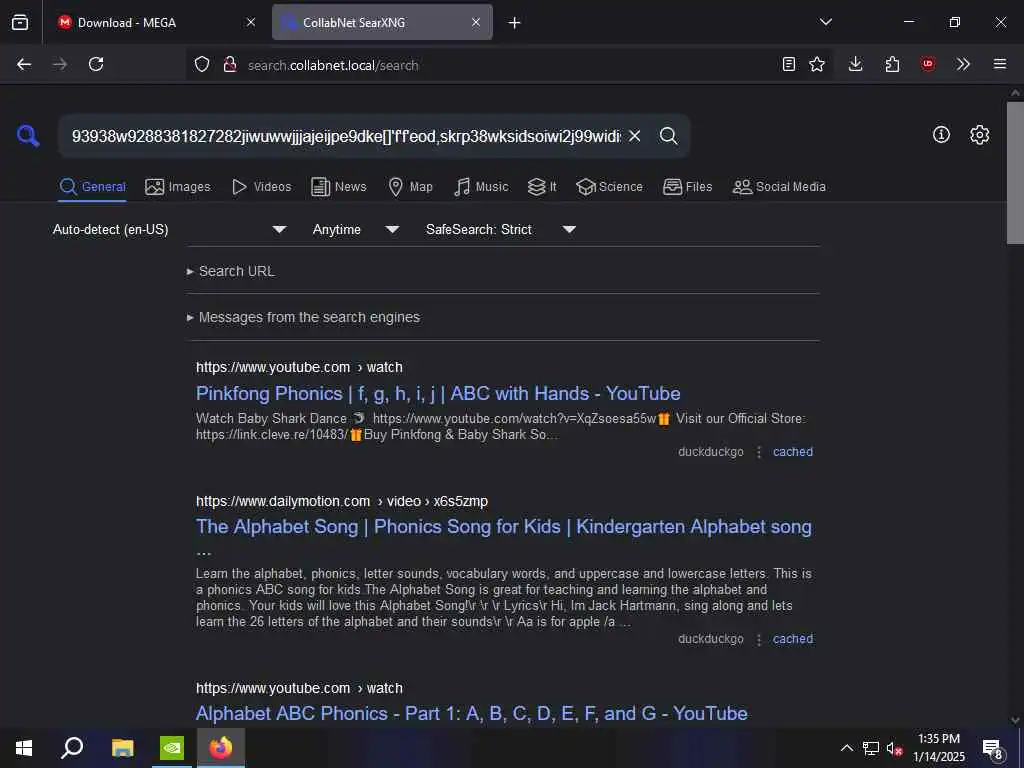Open the Auto-detect (en-US) language dropdown
This screenshot has height=768, width=1024.
point(169,229)
